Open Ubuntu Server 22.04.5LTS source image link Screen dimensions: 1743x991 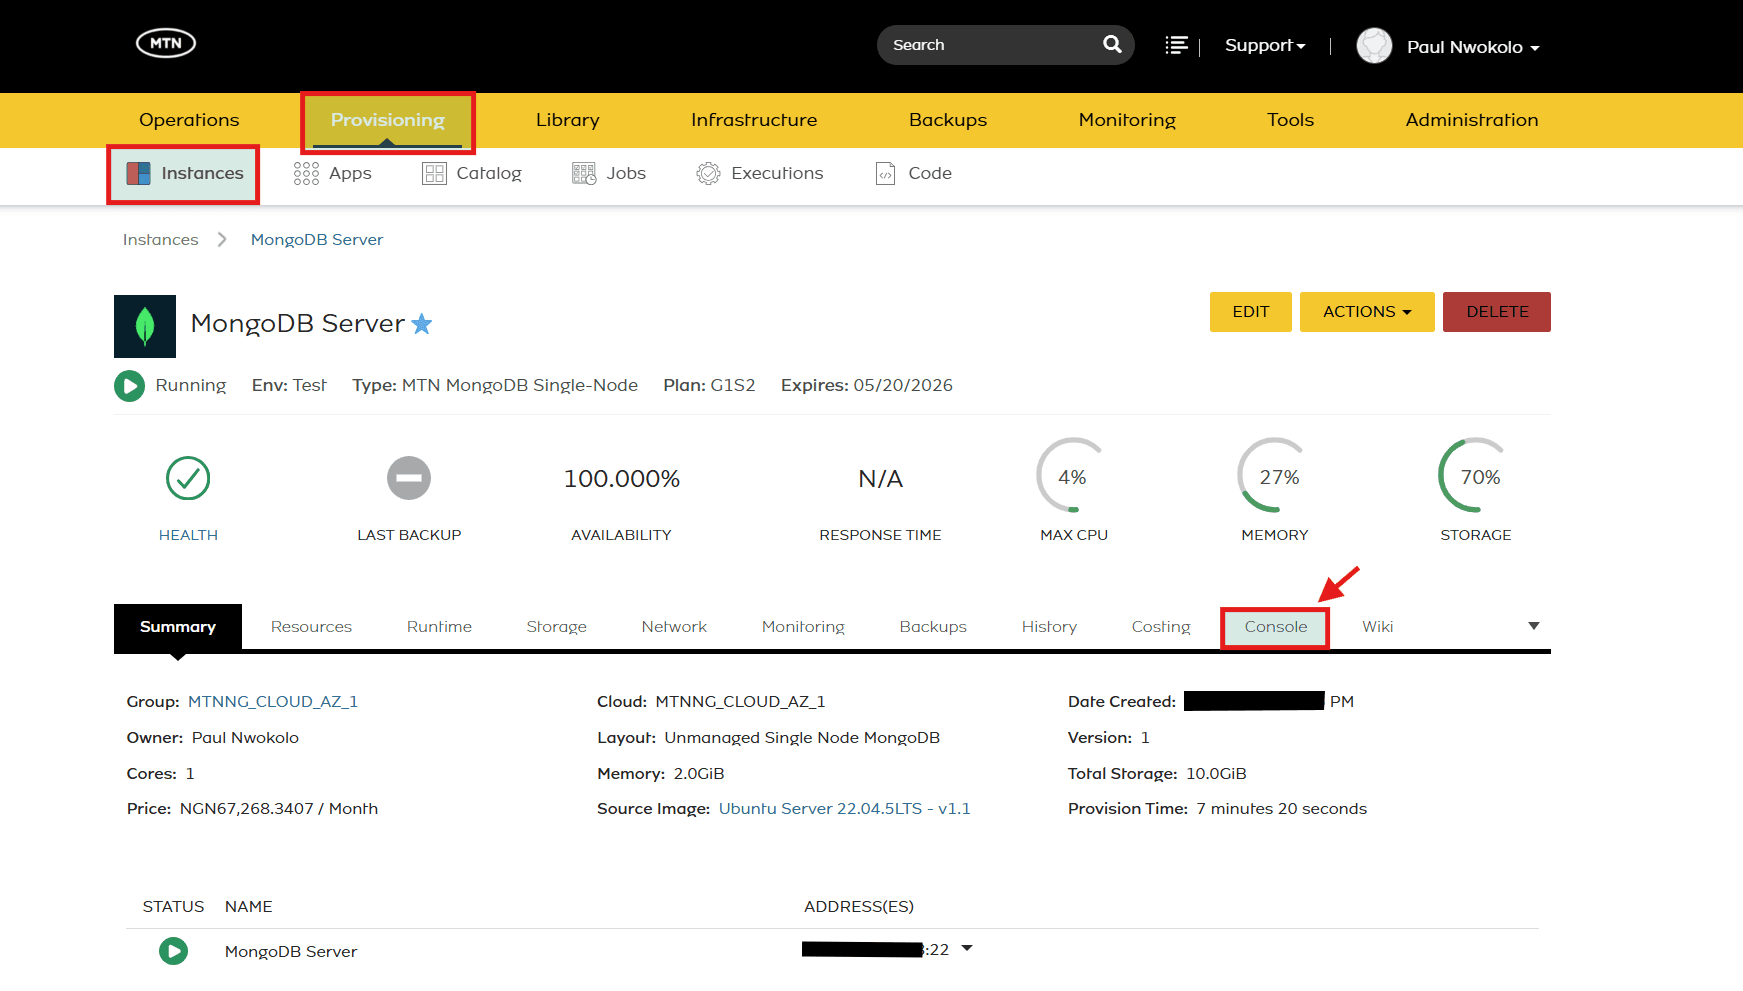845,809
